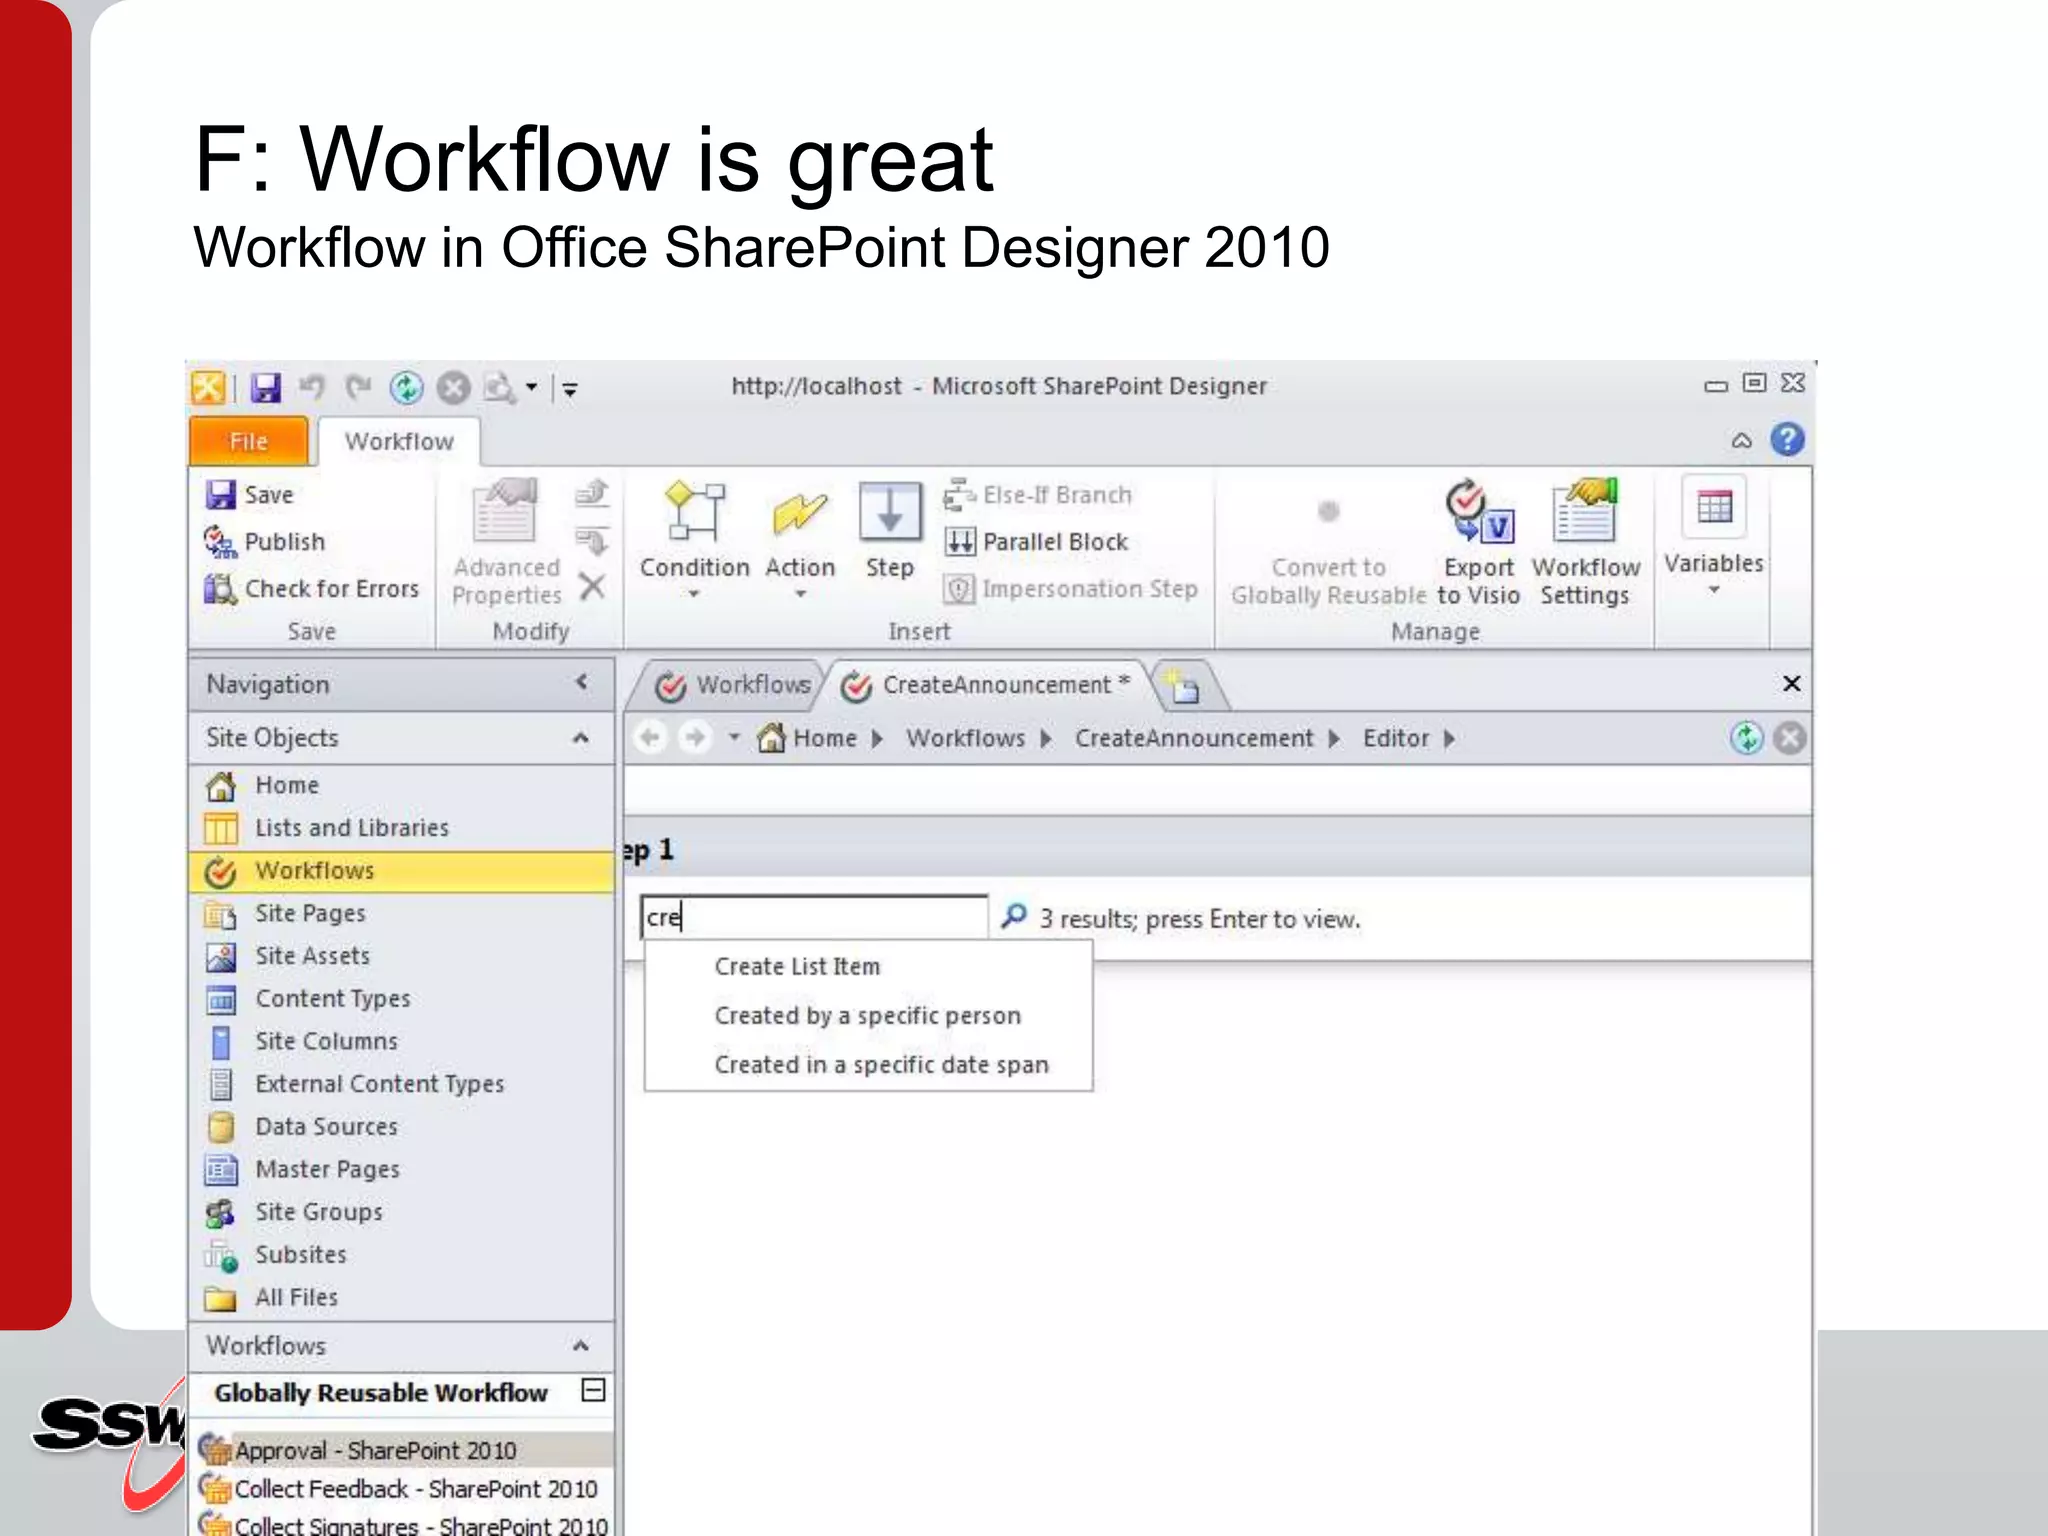
Task: Click Export to Visio
Action: click(x=1479, y=542)
